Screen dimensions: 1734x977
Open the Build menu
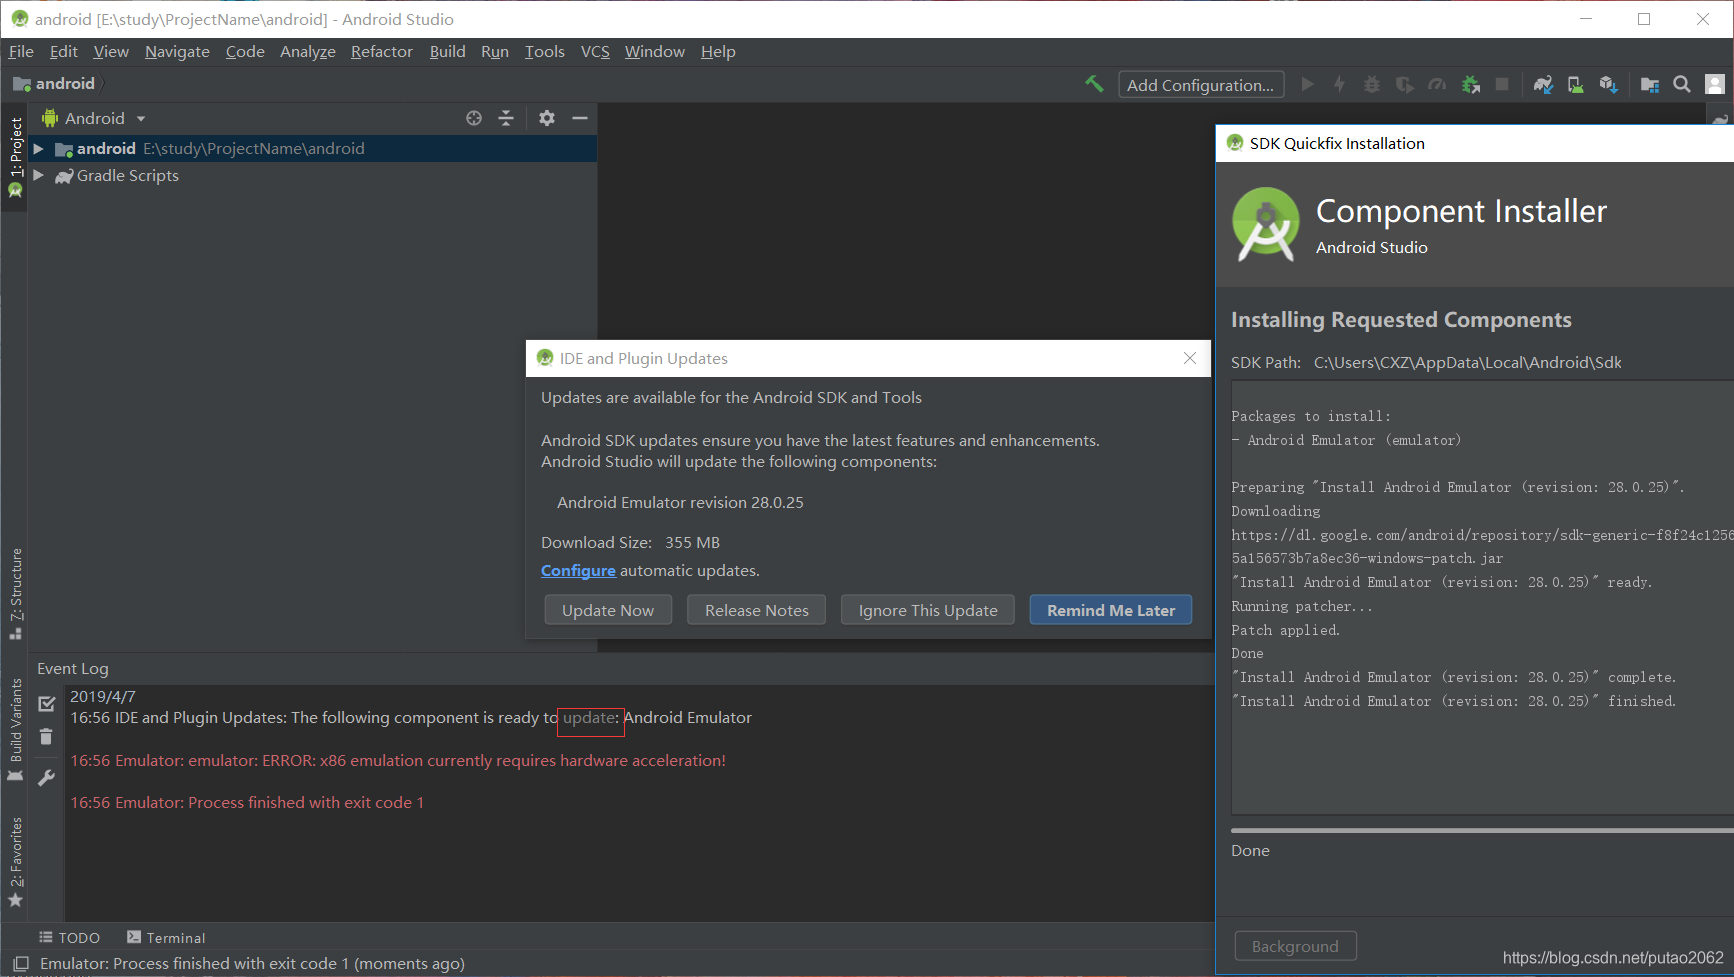tap(448, 51)
